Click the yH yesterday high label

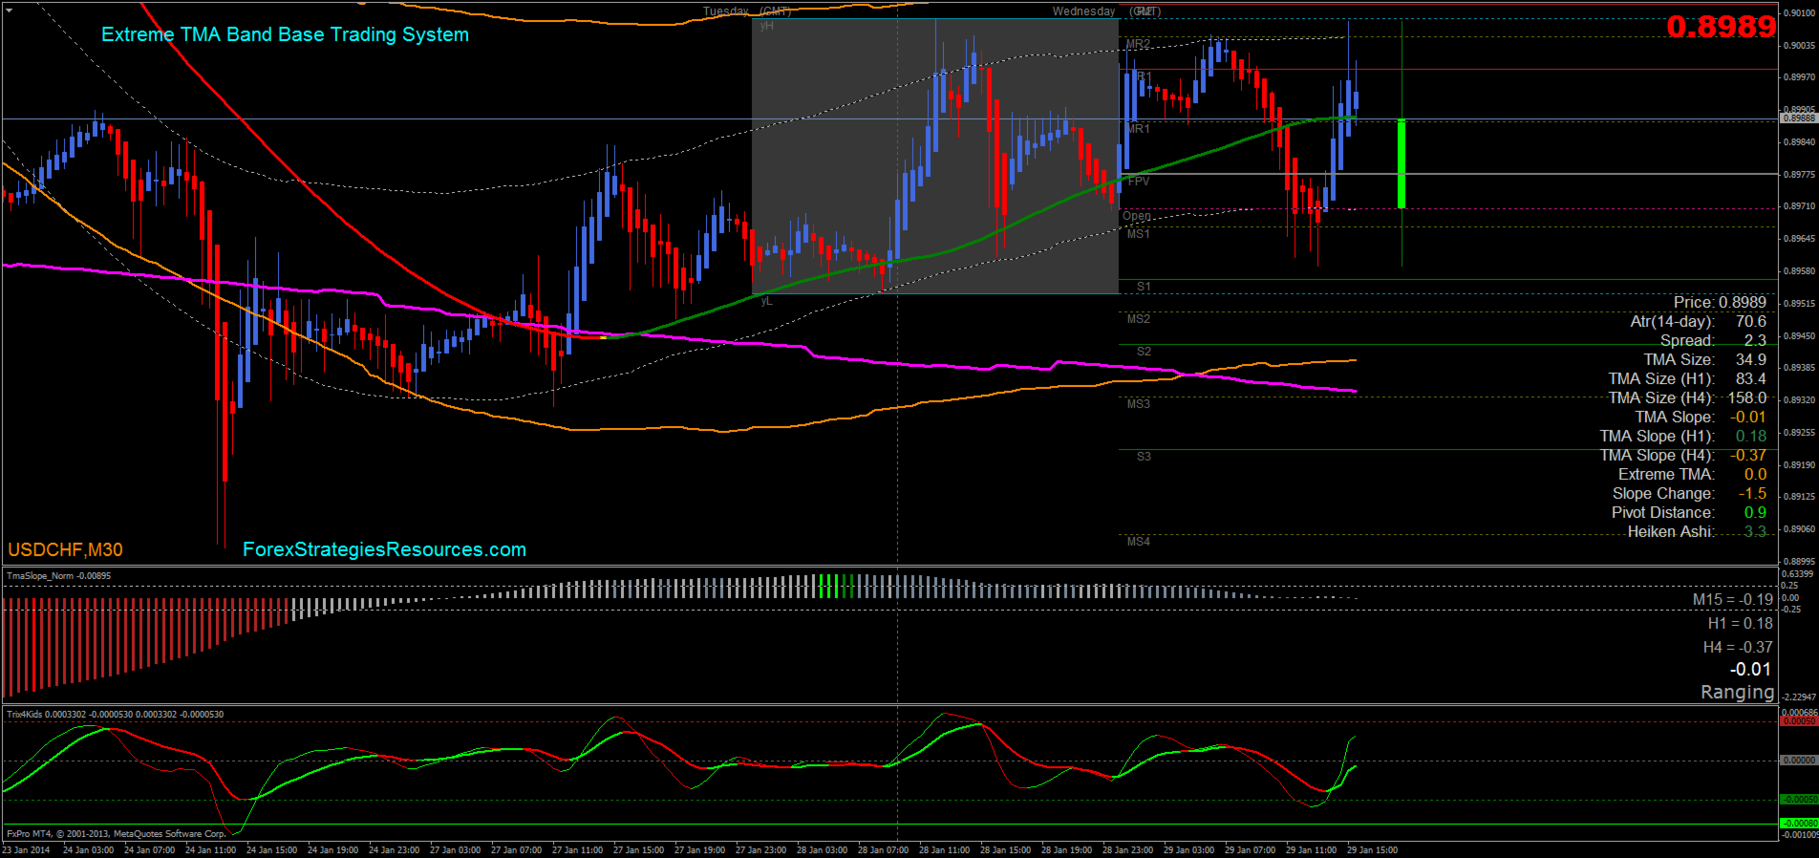(x=767, y=26)
